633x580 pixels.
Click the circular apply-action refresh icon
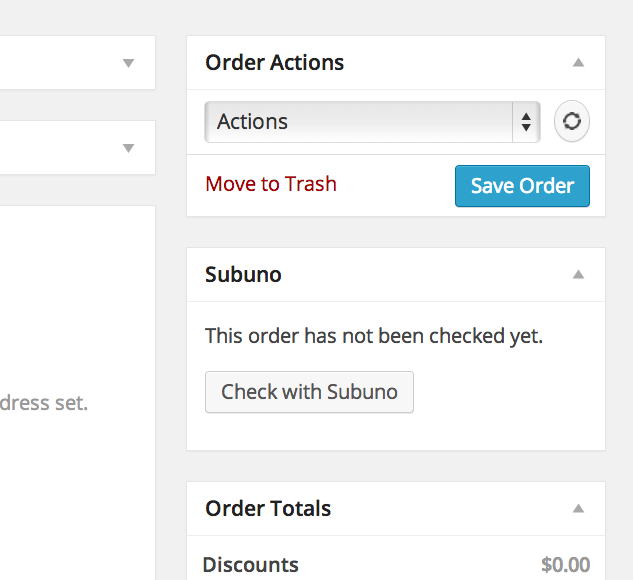click(572, 121)
